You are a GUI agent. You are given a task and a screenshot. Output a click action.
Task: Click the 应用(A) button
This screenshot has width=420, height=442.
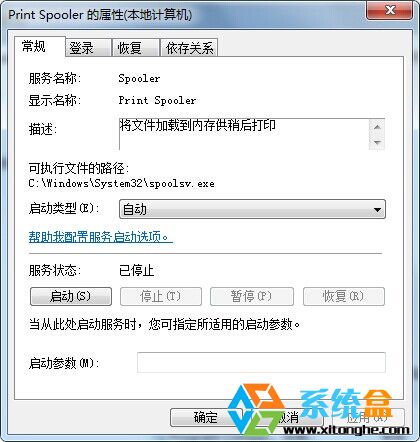tap(368, 417)
